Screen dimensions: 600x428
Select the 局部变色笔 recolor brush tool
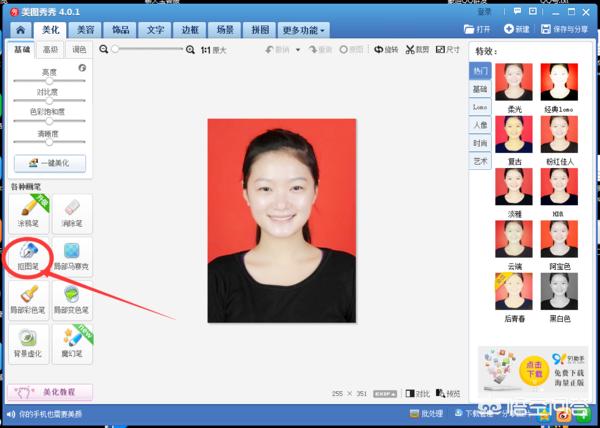point(72,300)
